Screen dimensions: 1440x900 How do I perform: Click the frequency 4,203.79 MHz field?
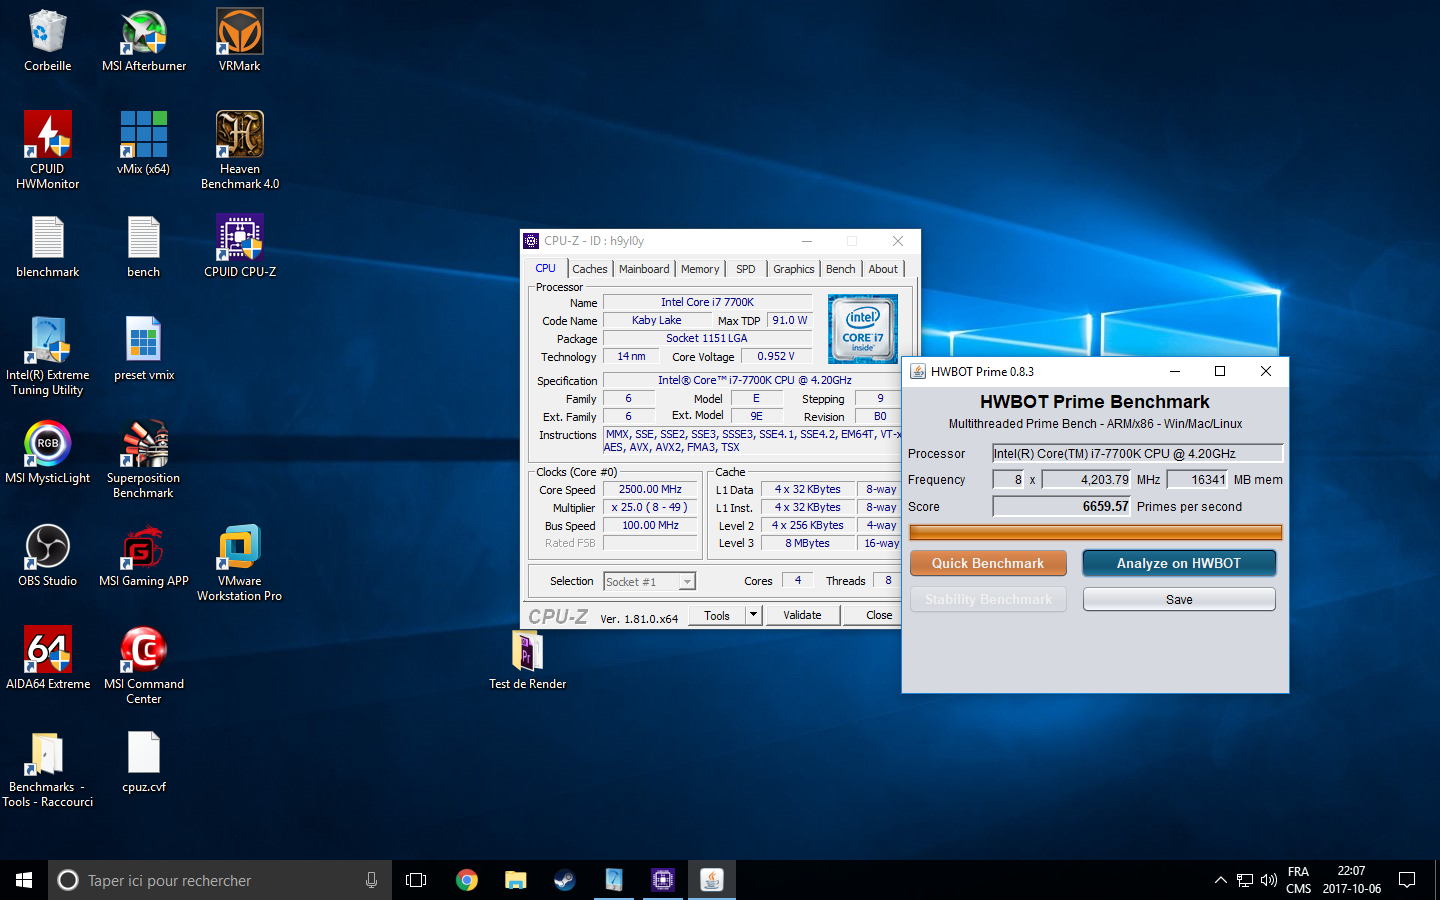pyautogui.click(x=1086, y=479)
